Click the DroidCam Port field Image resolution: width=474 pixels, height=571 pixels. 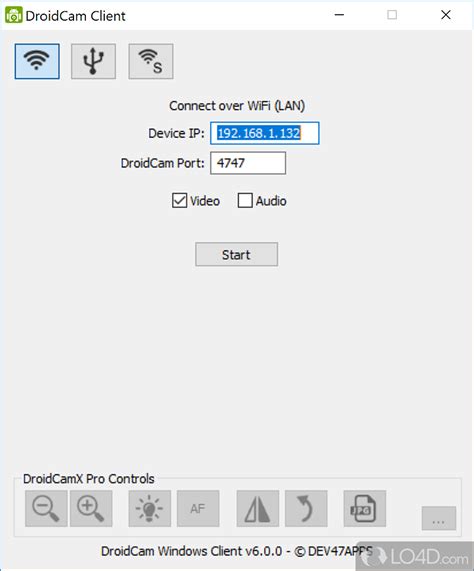click(248, 163)
